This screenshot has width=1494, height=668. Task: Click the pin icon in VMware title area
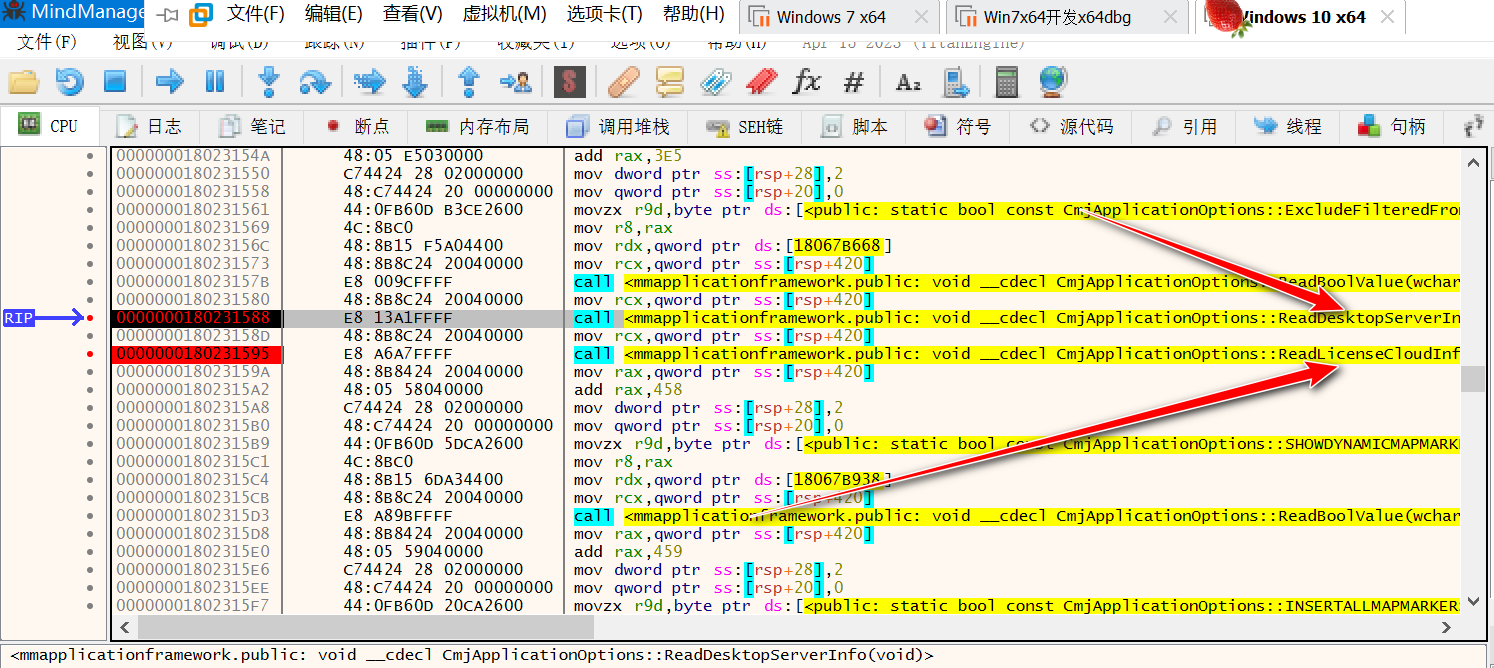(168, 15)
